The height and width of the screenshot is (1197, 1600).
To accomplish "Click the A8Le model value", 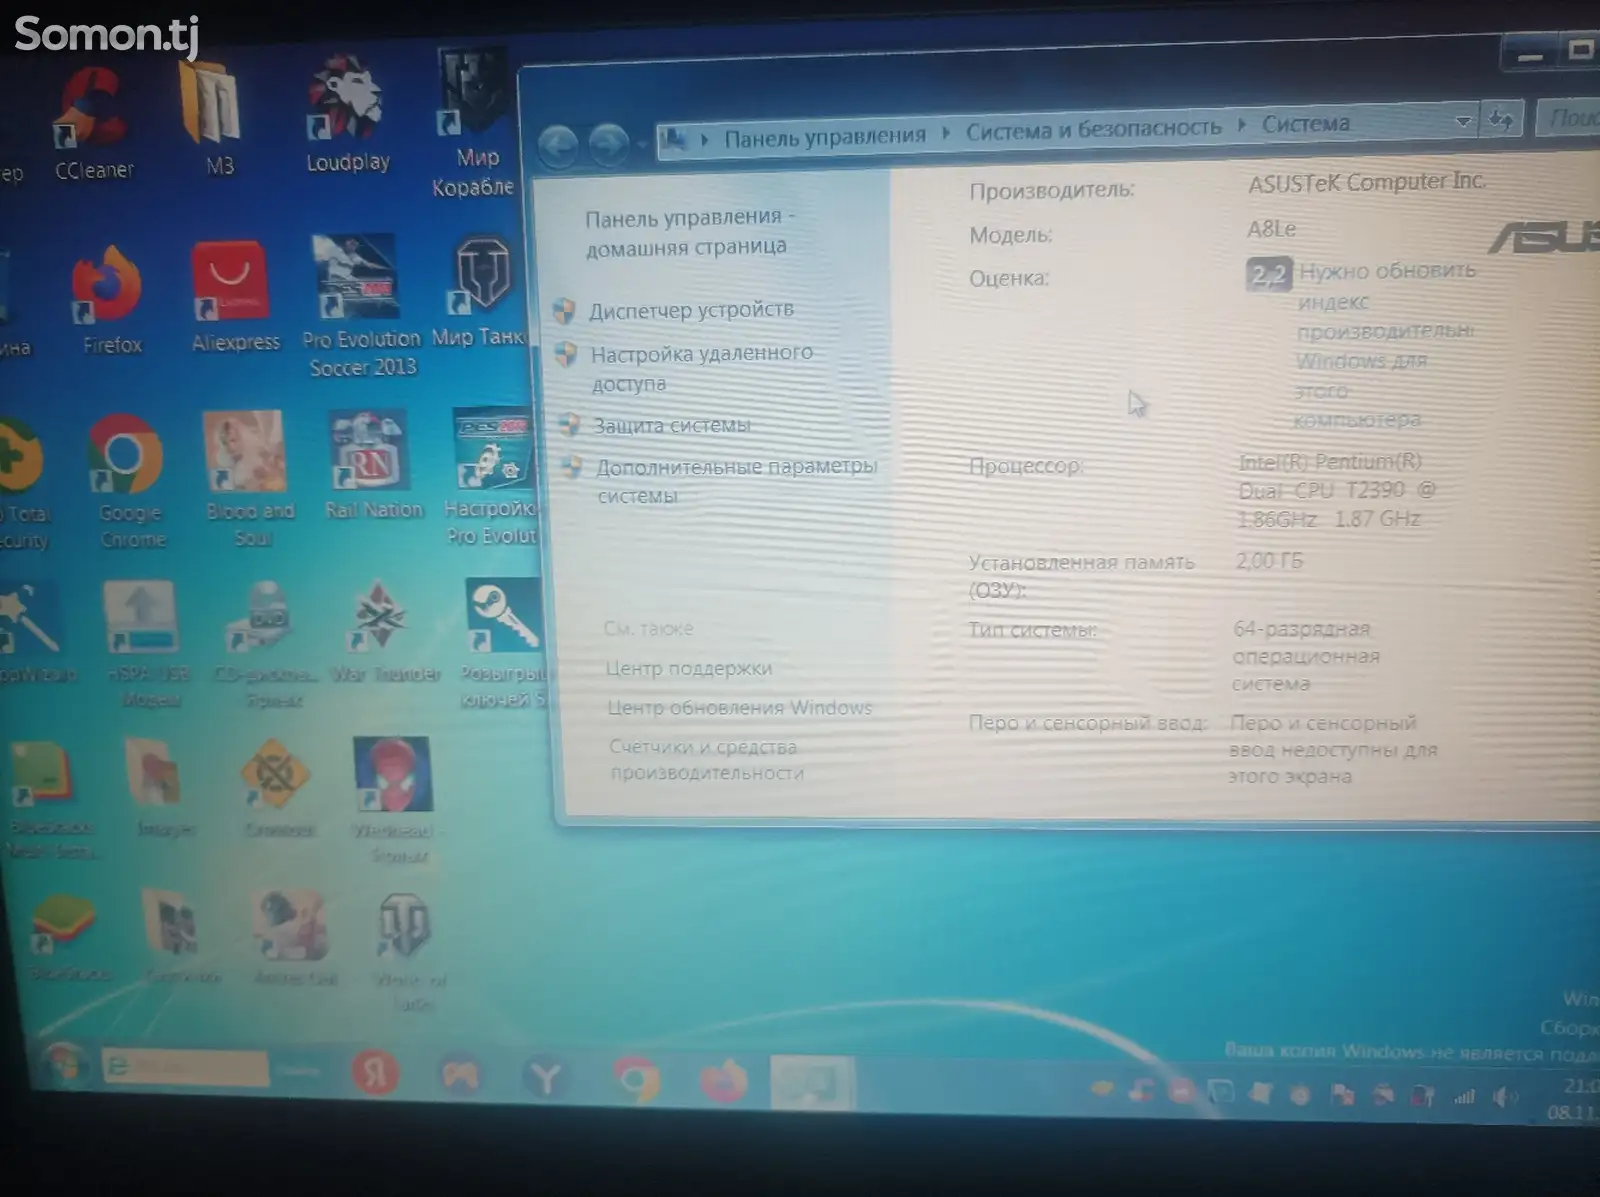I will click(x=1271, y=229).
